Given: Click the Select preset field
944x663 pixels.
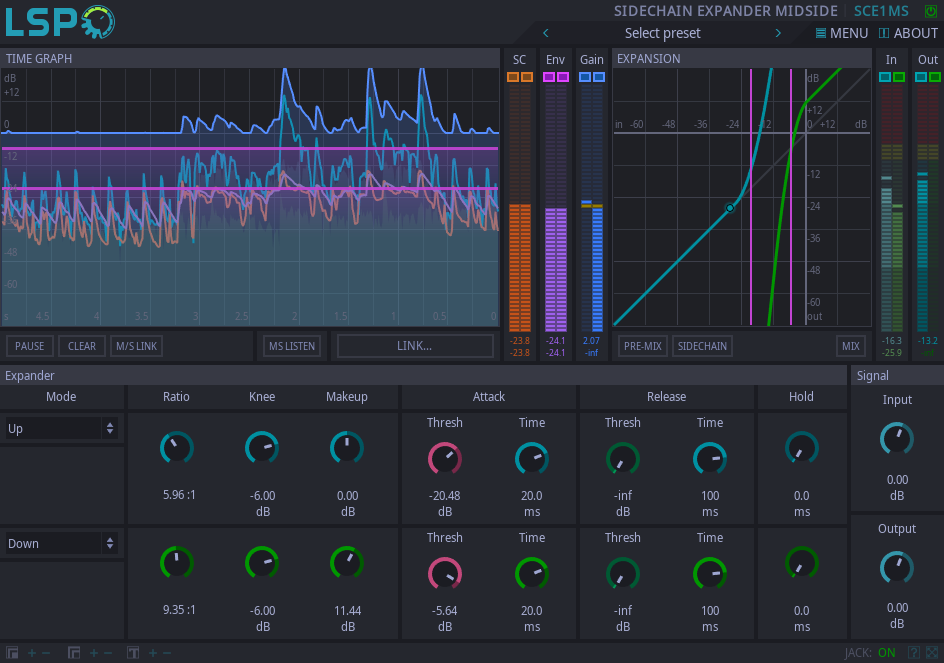Looking at the screenshot, I should [662, 32].
